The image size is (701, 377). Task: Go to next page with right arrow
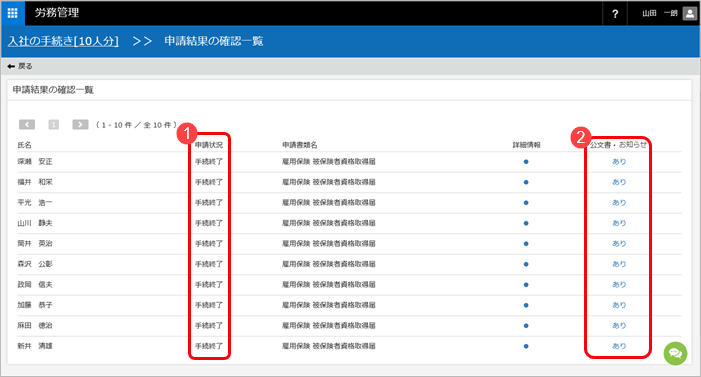tap(80, 125)
